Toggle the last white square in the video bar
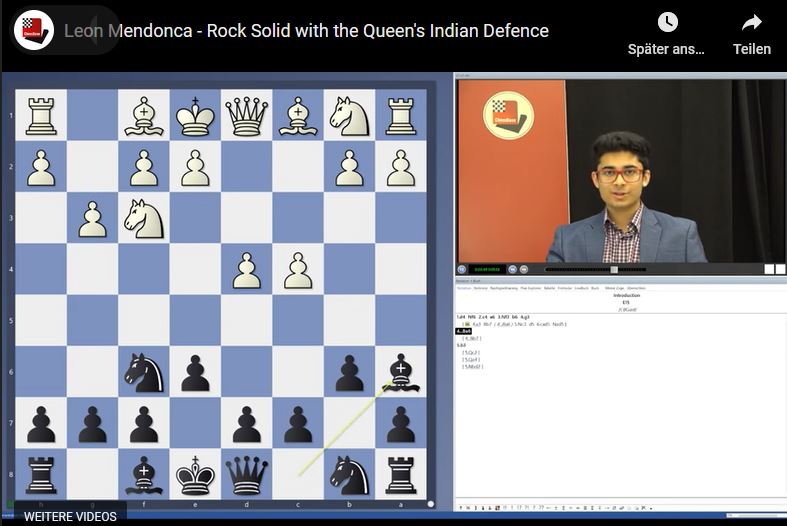 (780, 270)
